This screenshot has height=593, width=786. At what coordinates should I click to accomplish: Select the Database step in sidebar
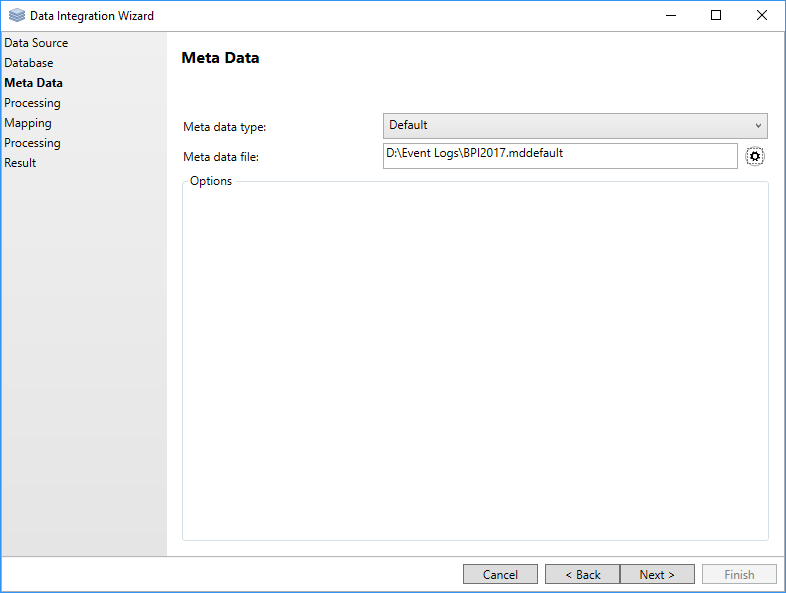click(x=29, y=63)
